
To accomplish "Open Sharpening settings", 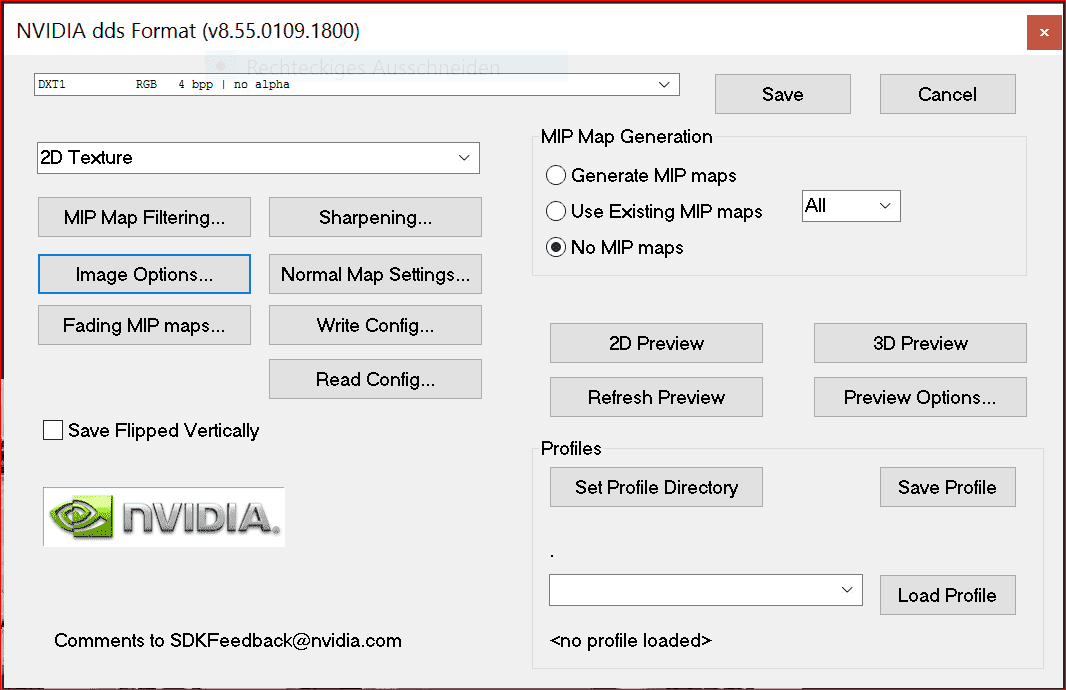I will pyautogui.click(x=375, y=217).
